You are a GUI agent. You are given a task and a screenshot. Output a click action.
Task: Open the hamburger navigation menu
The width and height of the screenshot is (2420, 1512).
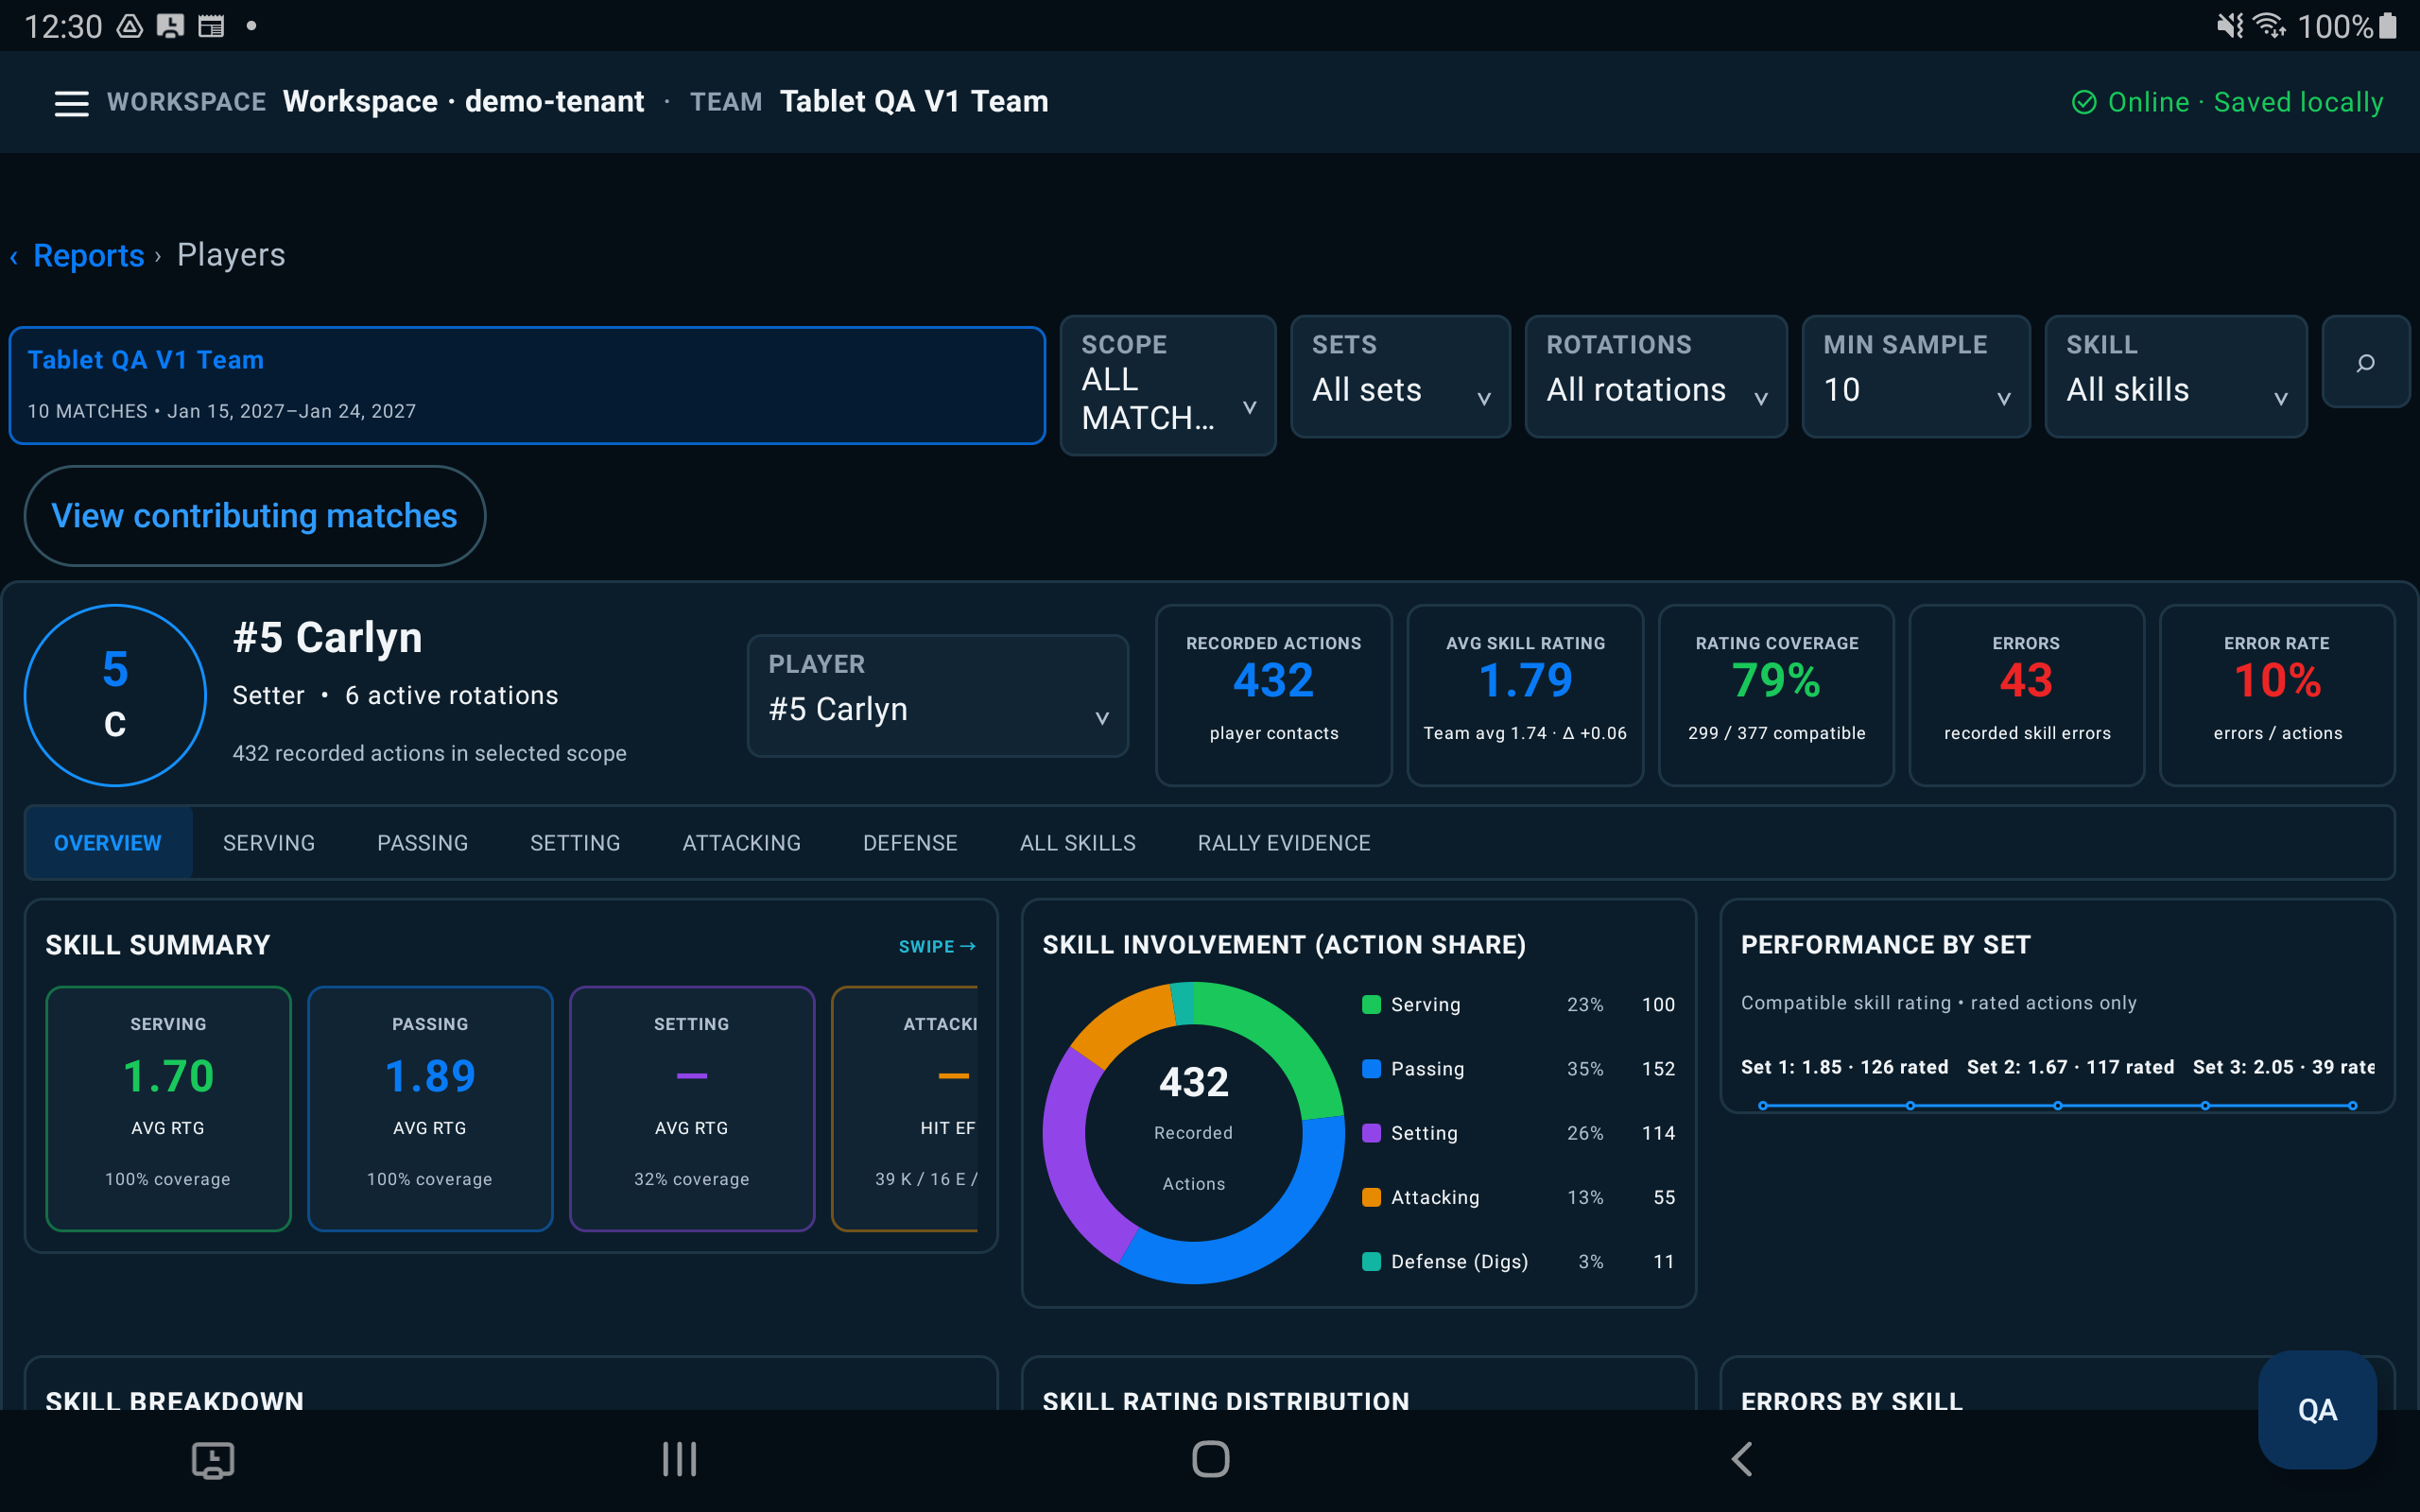click(71, 103)
